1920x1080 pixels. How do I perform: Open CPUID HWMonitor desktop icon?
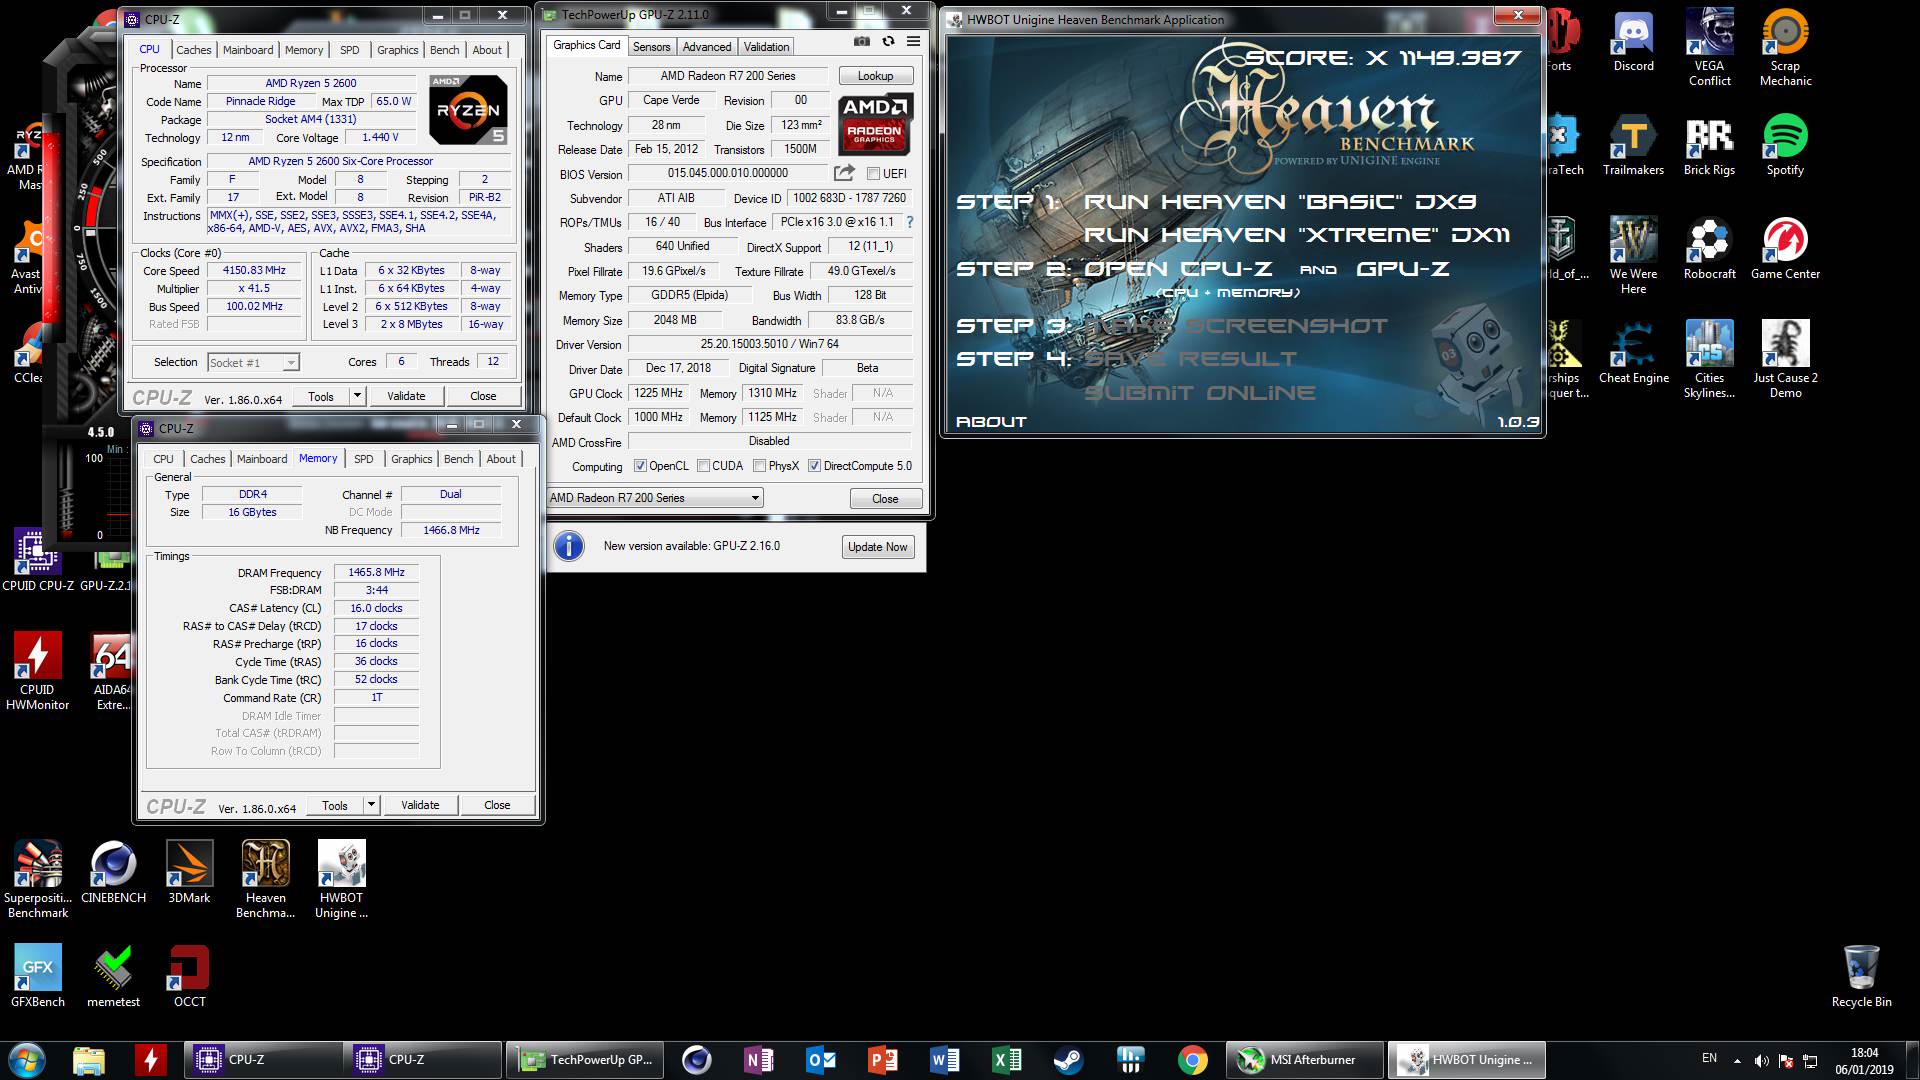click(37, 672)
